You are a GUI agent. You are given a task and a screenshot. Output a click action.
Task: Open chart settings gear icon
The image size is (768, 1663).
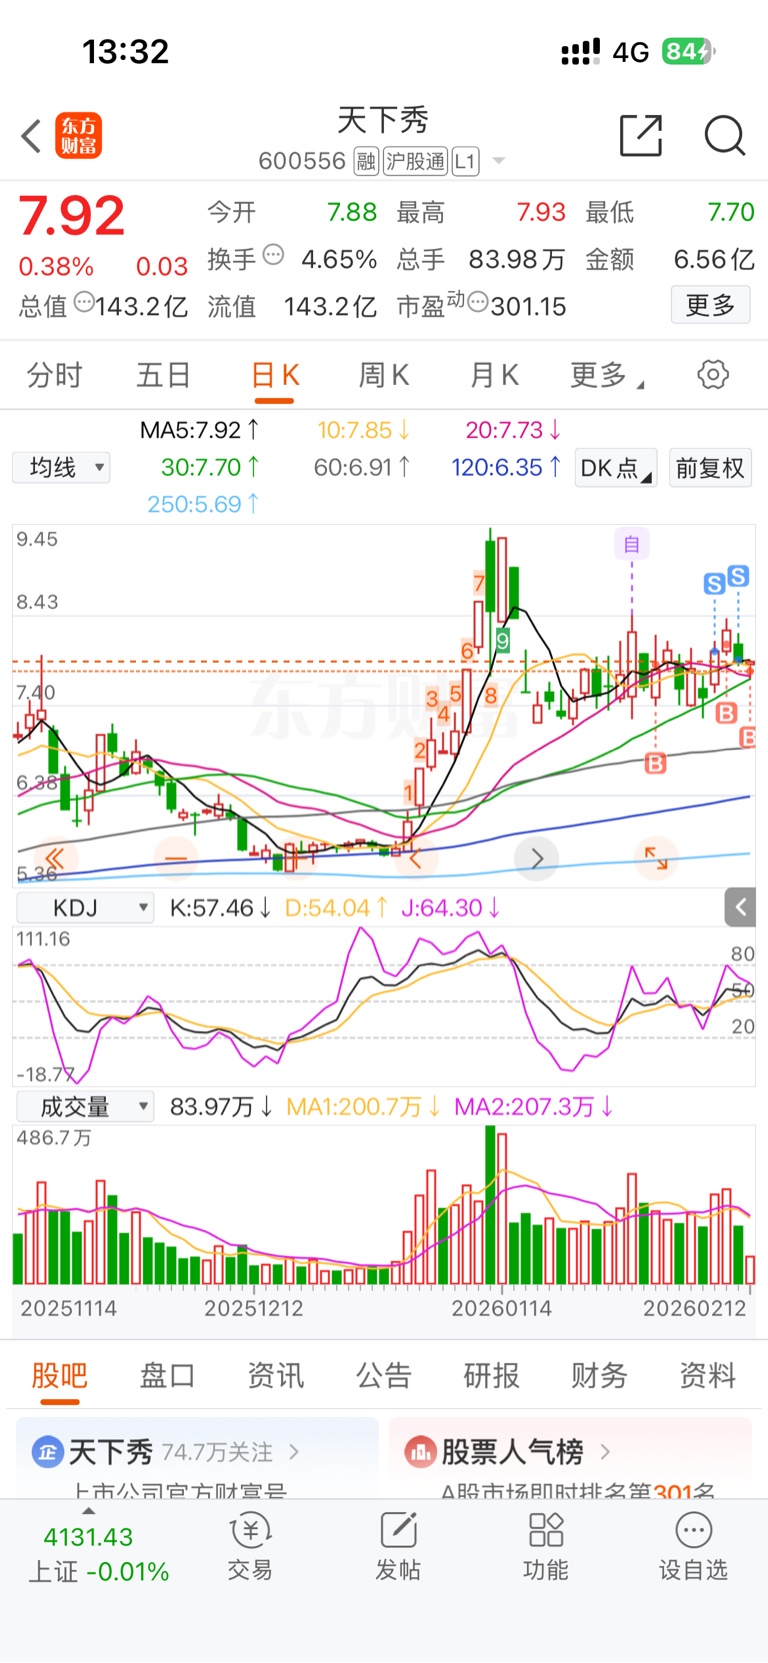click(713, 375)
